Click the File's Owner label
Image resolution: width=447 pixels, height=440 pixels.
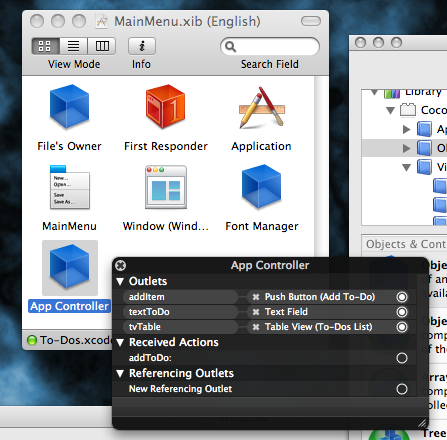pyautogui.click(x=69, y=146)
